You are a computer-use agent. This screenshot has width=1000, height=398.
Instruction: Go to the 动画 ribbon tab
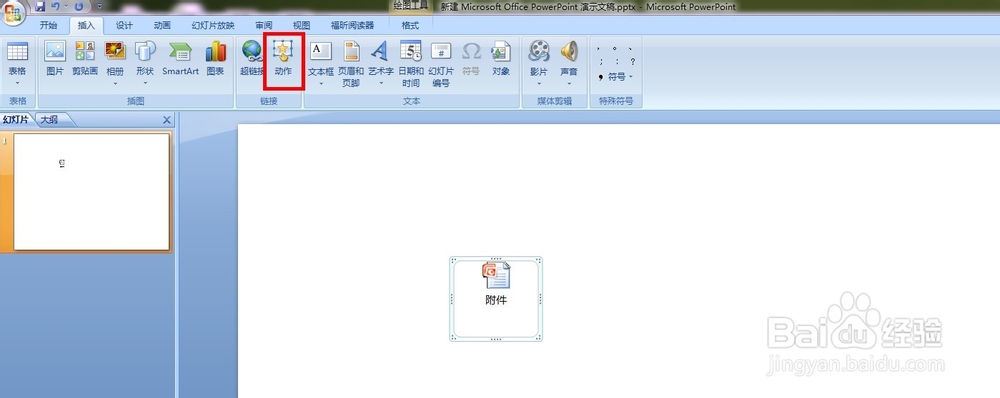162,26
